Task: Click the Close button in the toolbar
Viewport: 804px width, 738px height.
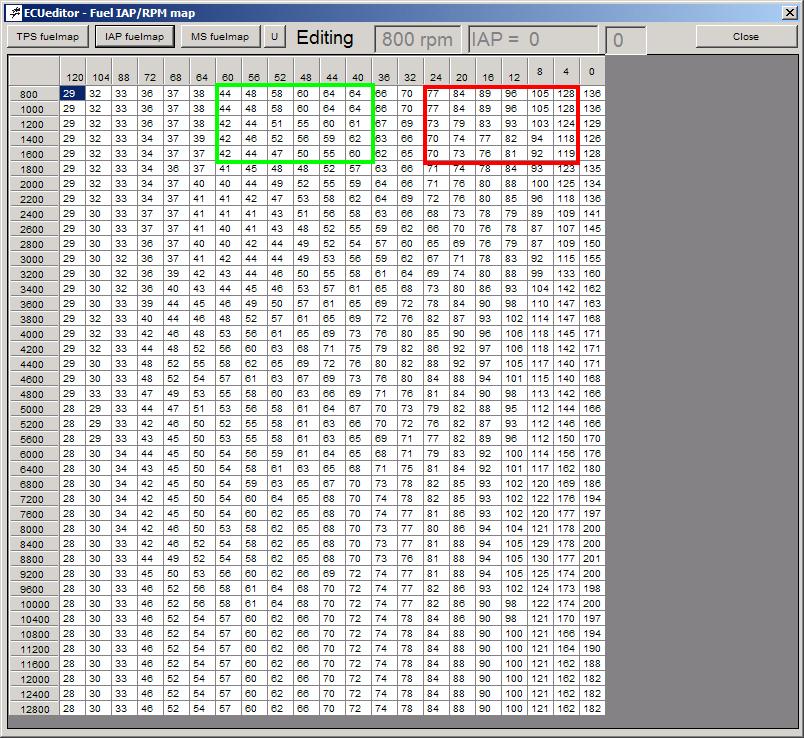Action: pos(746,37)
